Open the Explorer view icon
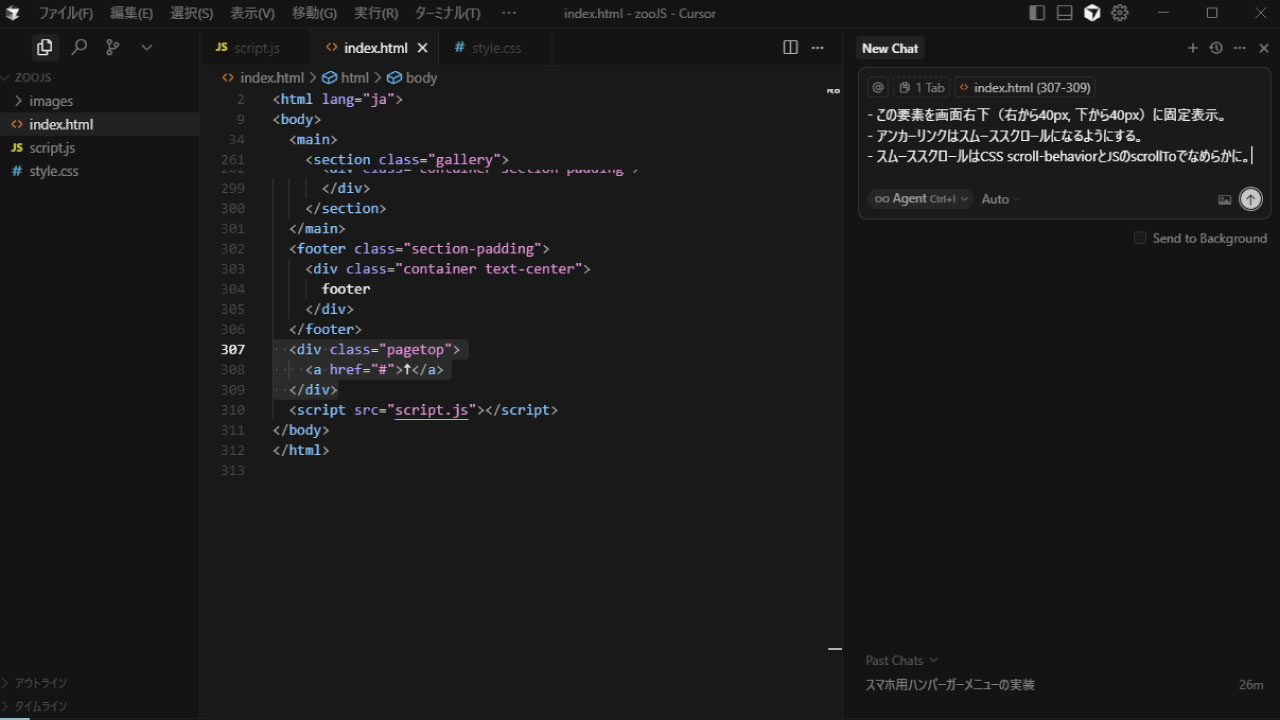Screen dimensions: 1280x720 coord(44,47)
